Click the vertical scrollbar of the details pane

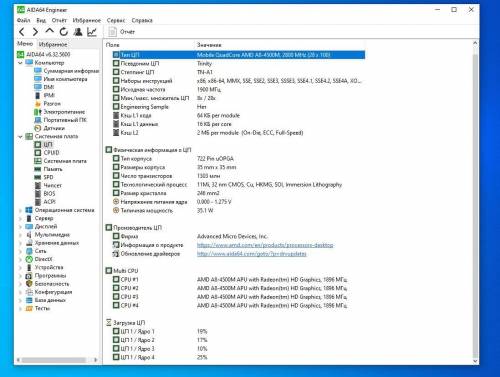click(x=475, y=202)
